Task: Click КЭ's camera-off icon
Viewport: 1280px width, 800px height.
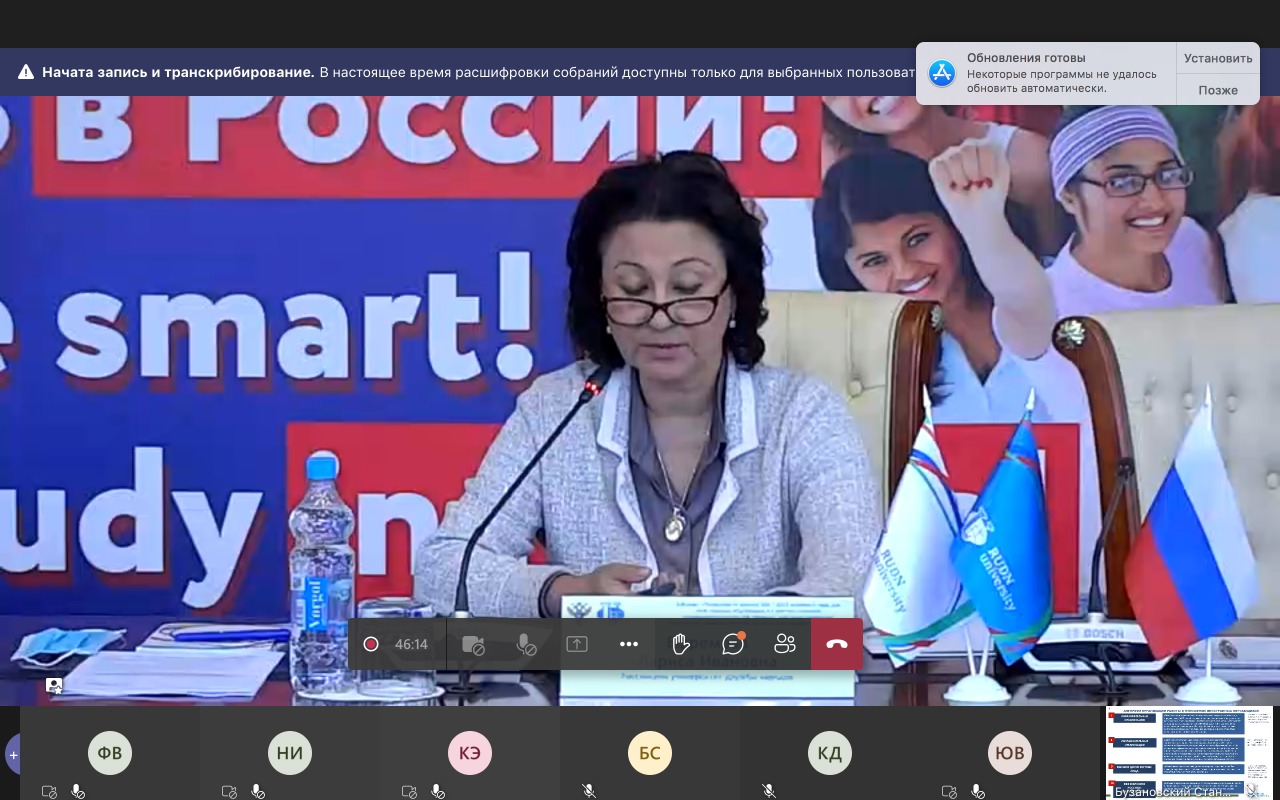Action: (x=409, y=791)
